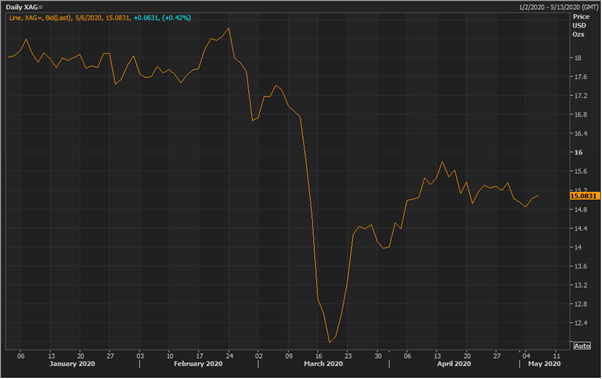This screenshot has height=379, width=602.
Task: Click the 12.8 price axis tick
Action: (580, 304)
